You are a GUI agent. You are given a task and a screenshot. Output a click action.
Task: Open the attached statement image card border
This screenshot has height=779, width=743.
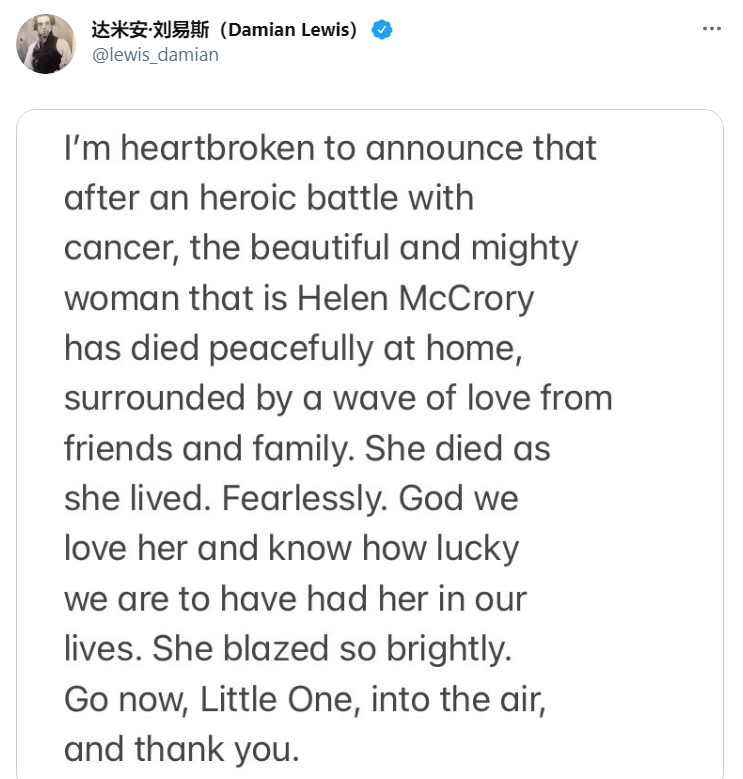(x=370, y=444)
